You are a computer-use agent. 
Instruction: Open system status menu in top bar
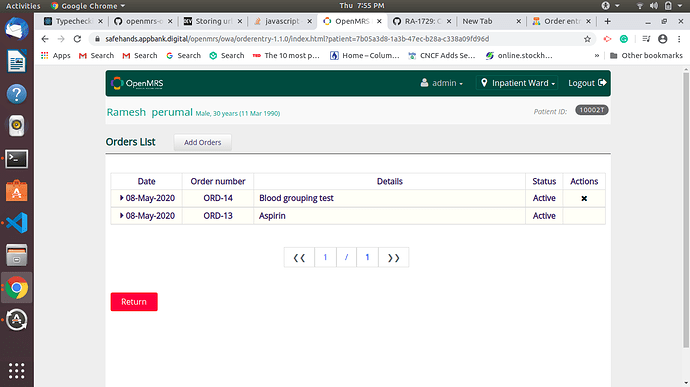660,6
